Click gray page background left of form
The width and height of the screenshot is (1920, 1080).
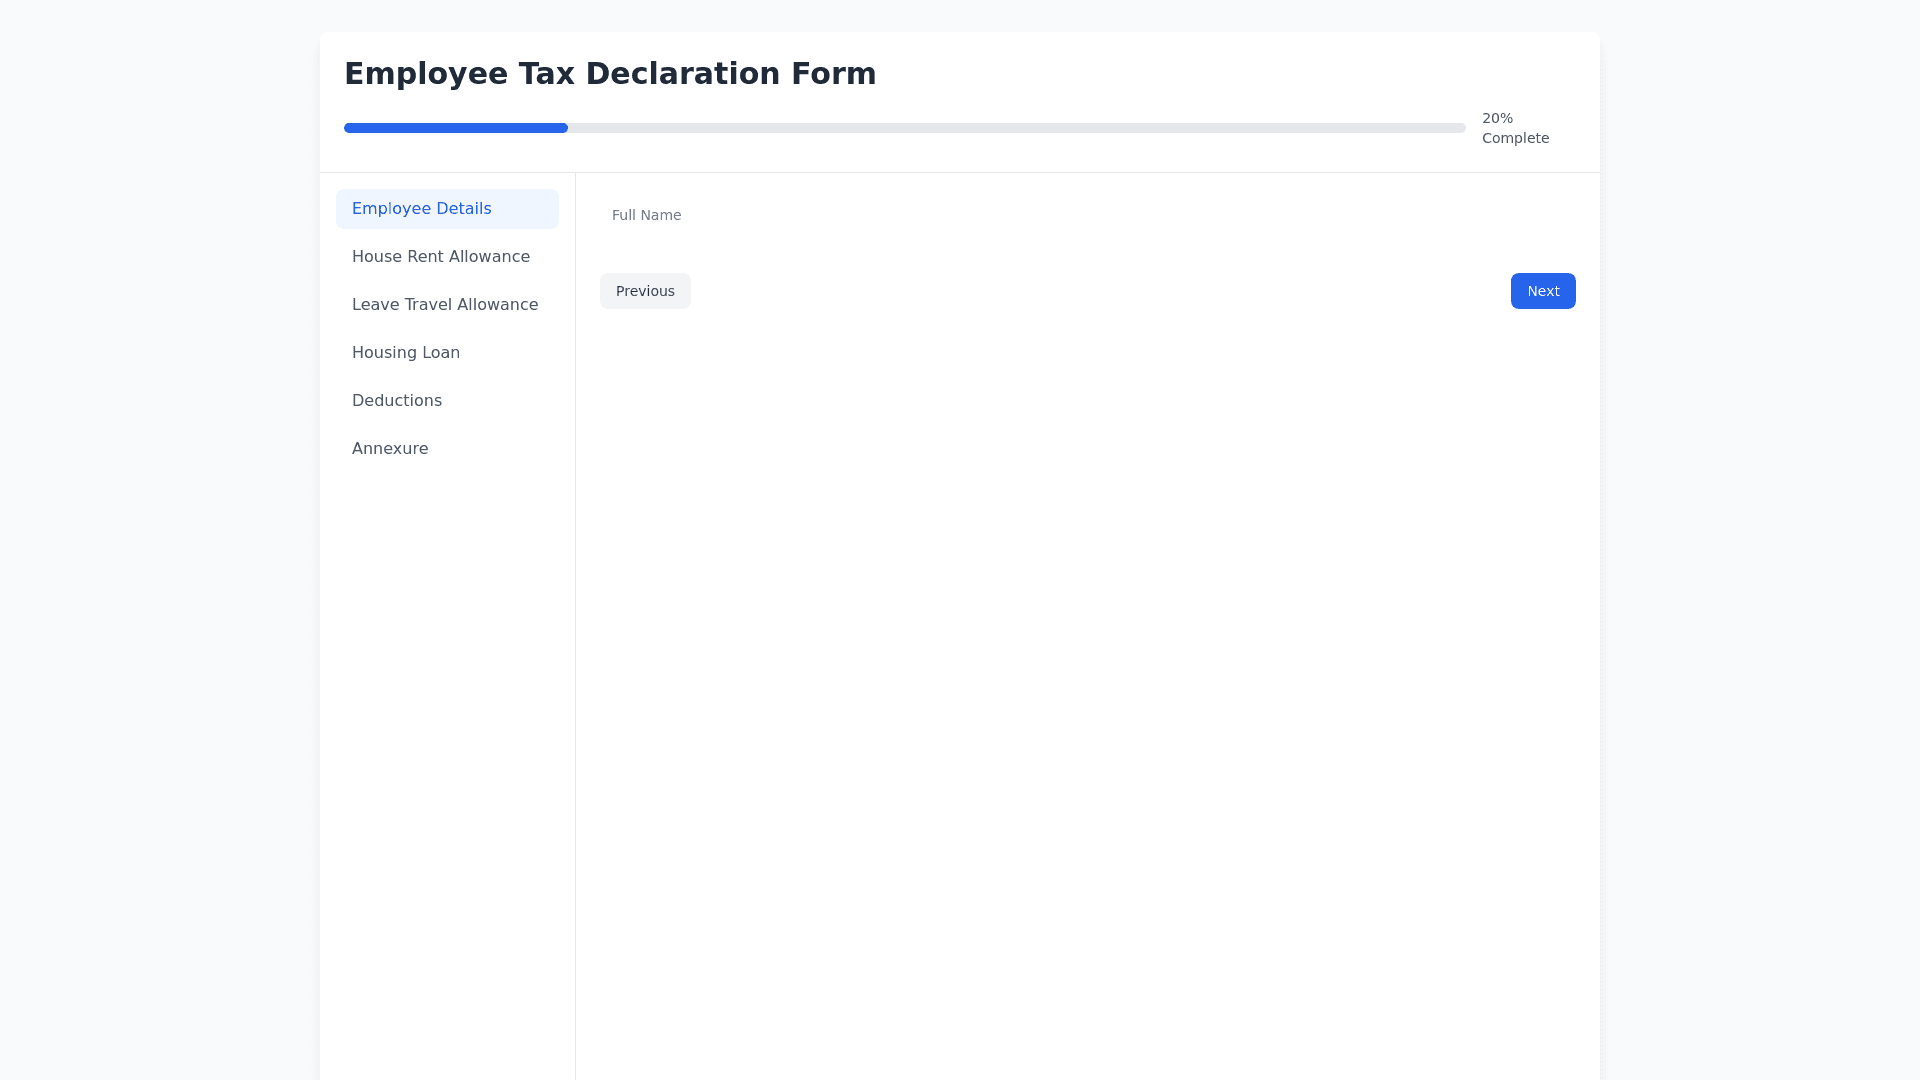coord(160,540)
